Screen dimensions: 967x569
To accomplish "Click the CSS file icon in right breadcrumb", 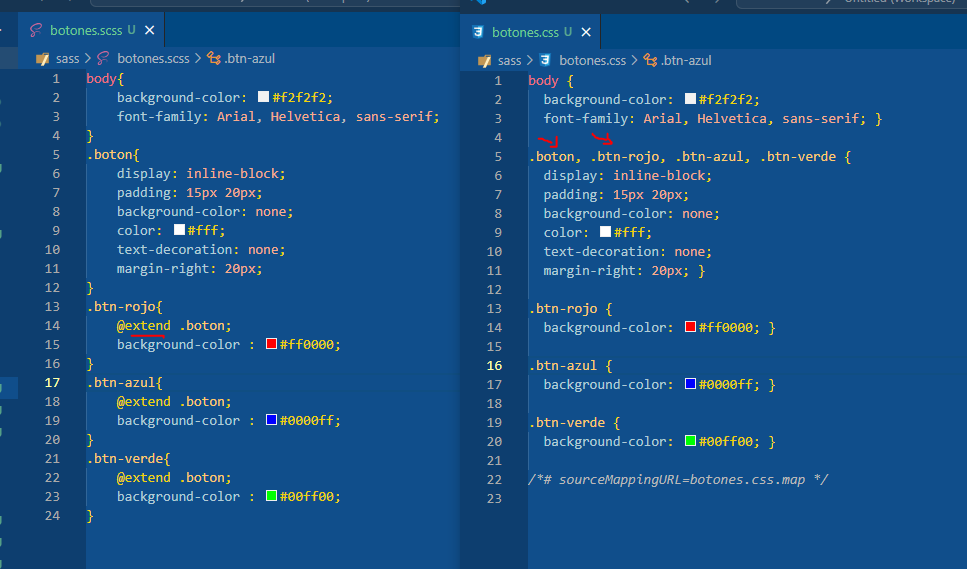I will (x=546, y=60).
